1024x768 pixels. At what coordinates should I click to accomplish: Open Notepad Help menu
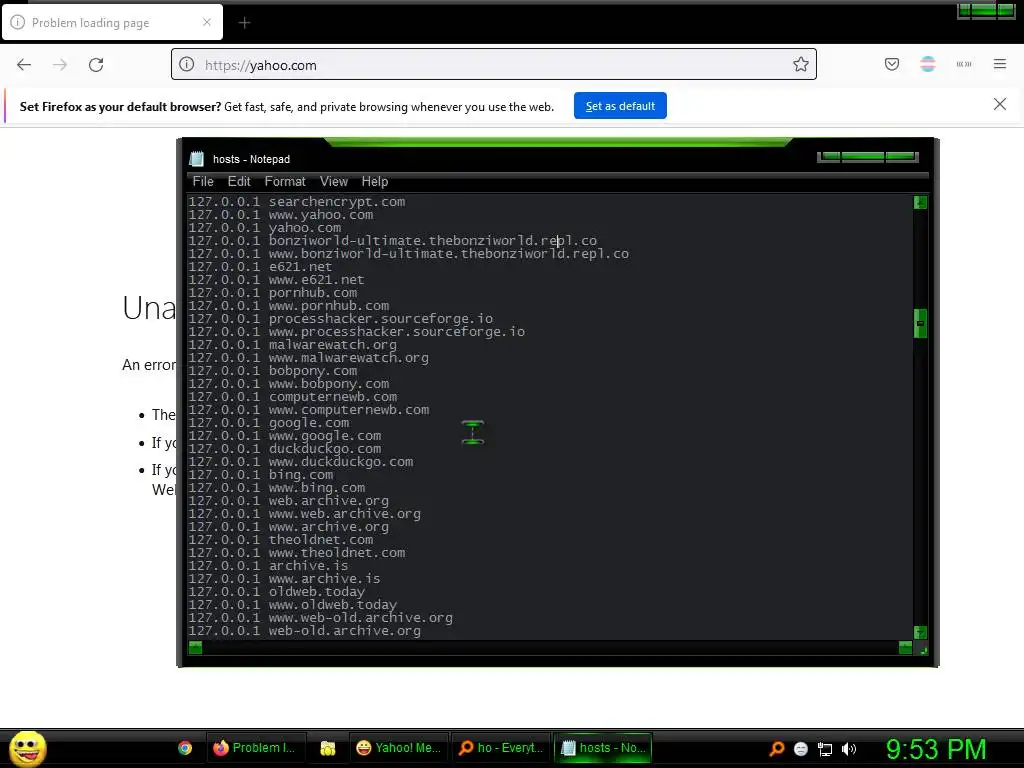click(x=375, y=182)
